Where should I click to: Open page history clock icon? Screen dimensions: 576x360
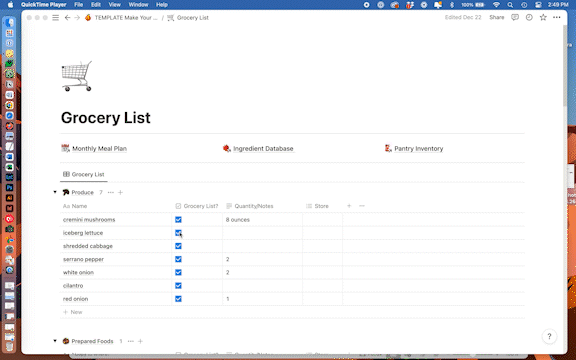click(x=529, y=17)
